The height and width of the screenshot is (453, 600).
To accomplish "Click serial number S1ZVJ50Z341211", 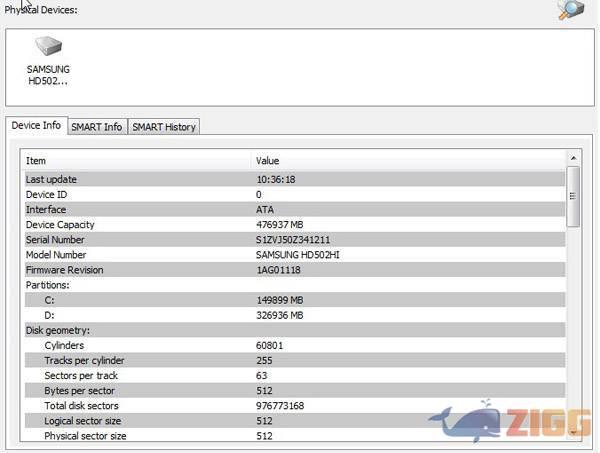I will tap(293, 240).
